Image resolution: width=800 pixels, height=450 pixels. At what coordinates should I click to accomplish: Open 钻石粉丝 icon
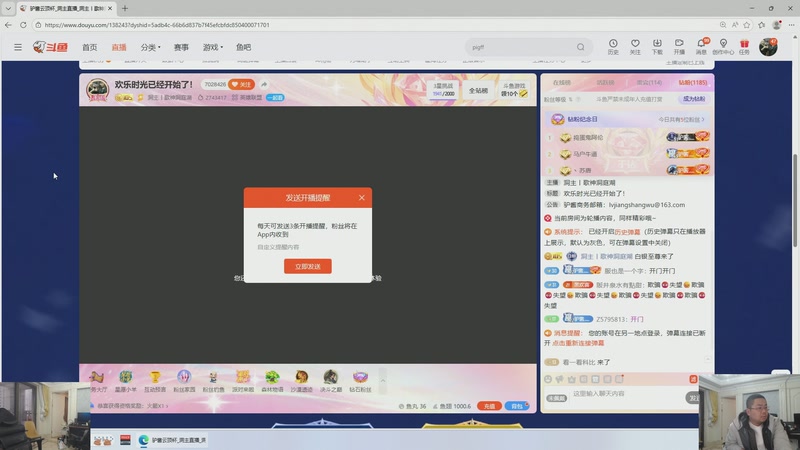(360, 381)
